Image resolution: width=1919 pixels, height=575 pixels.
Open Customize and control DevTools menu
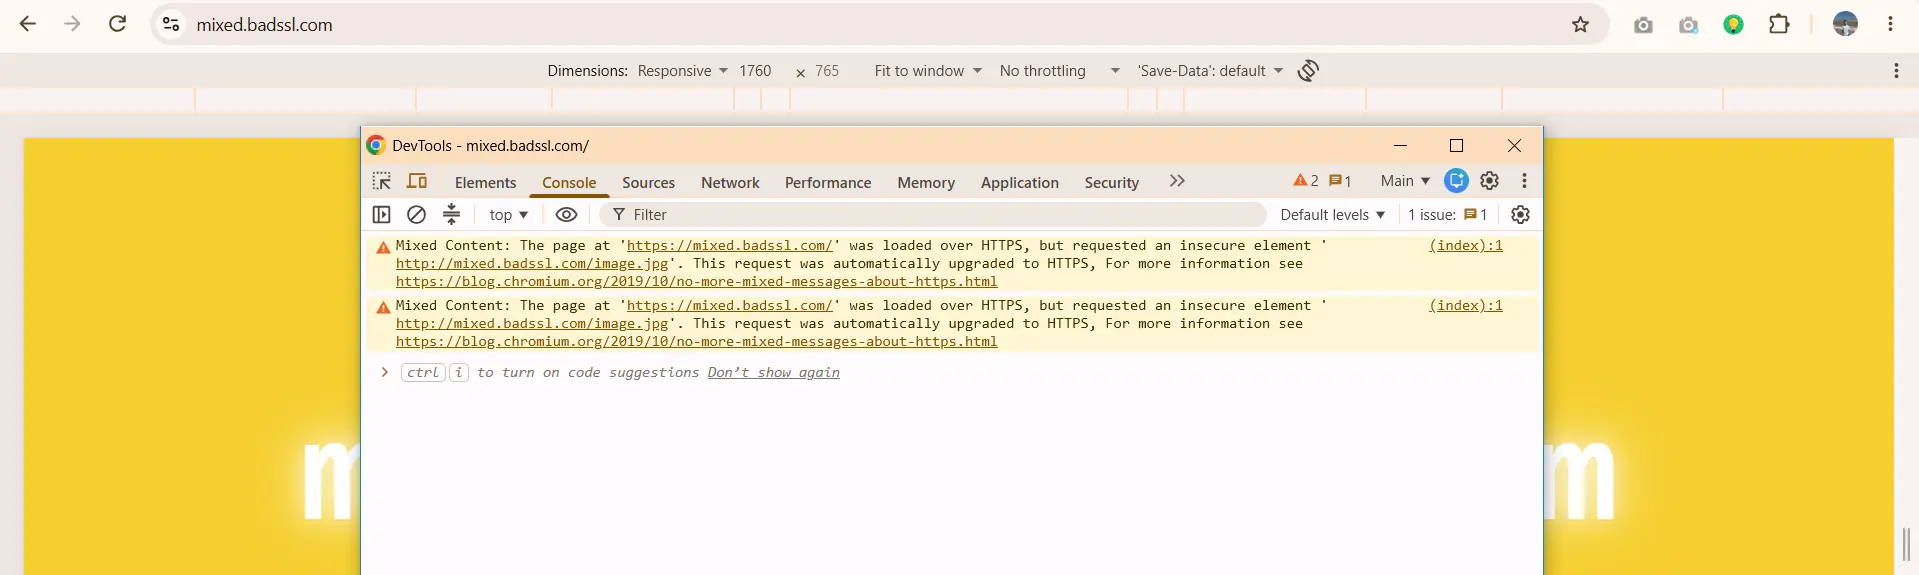point(1524,181)
